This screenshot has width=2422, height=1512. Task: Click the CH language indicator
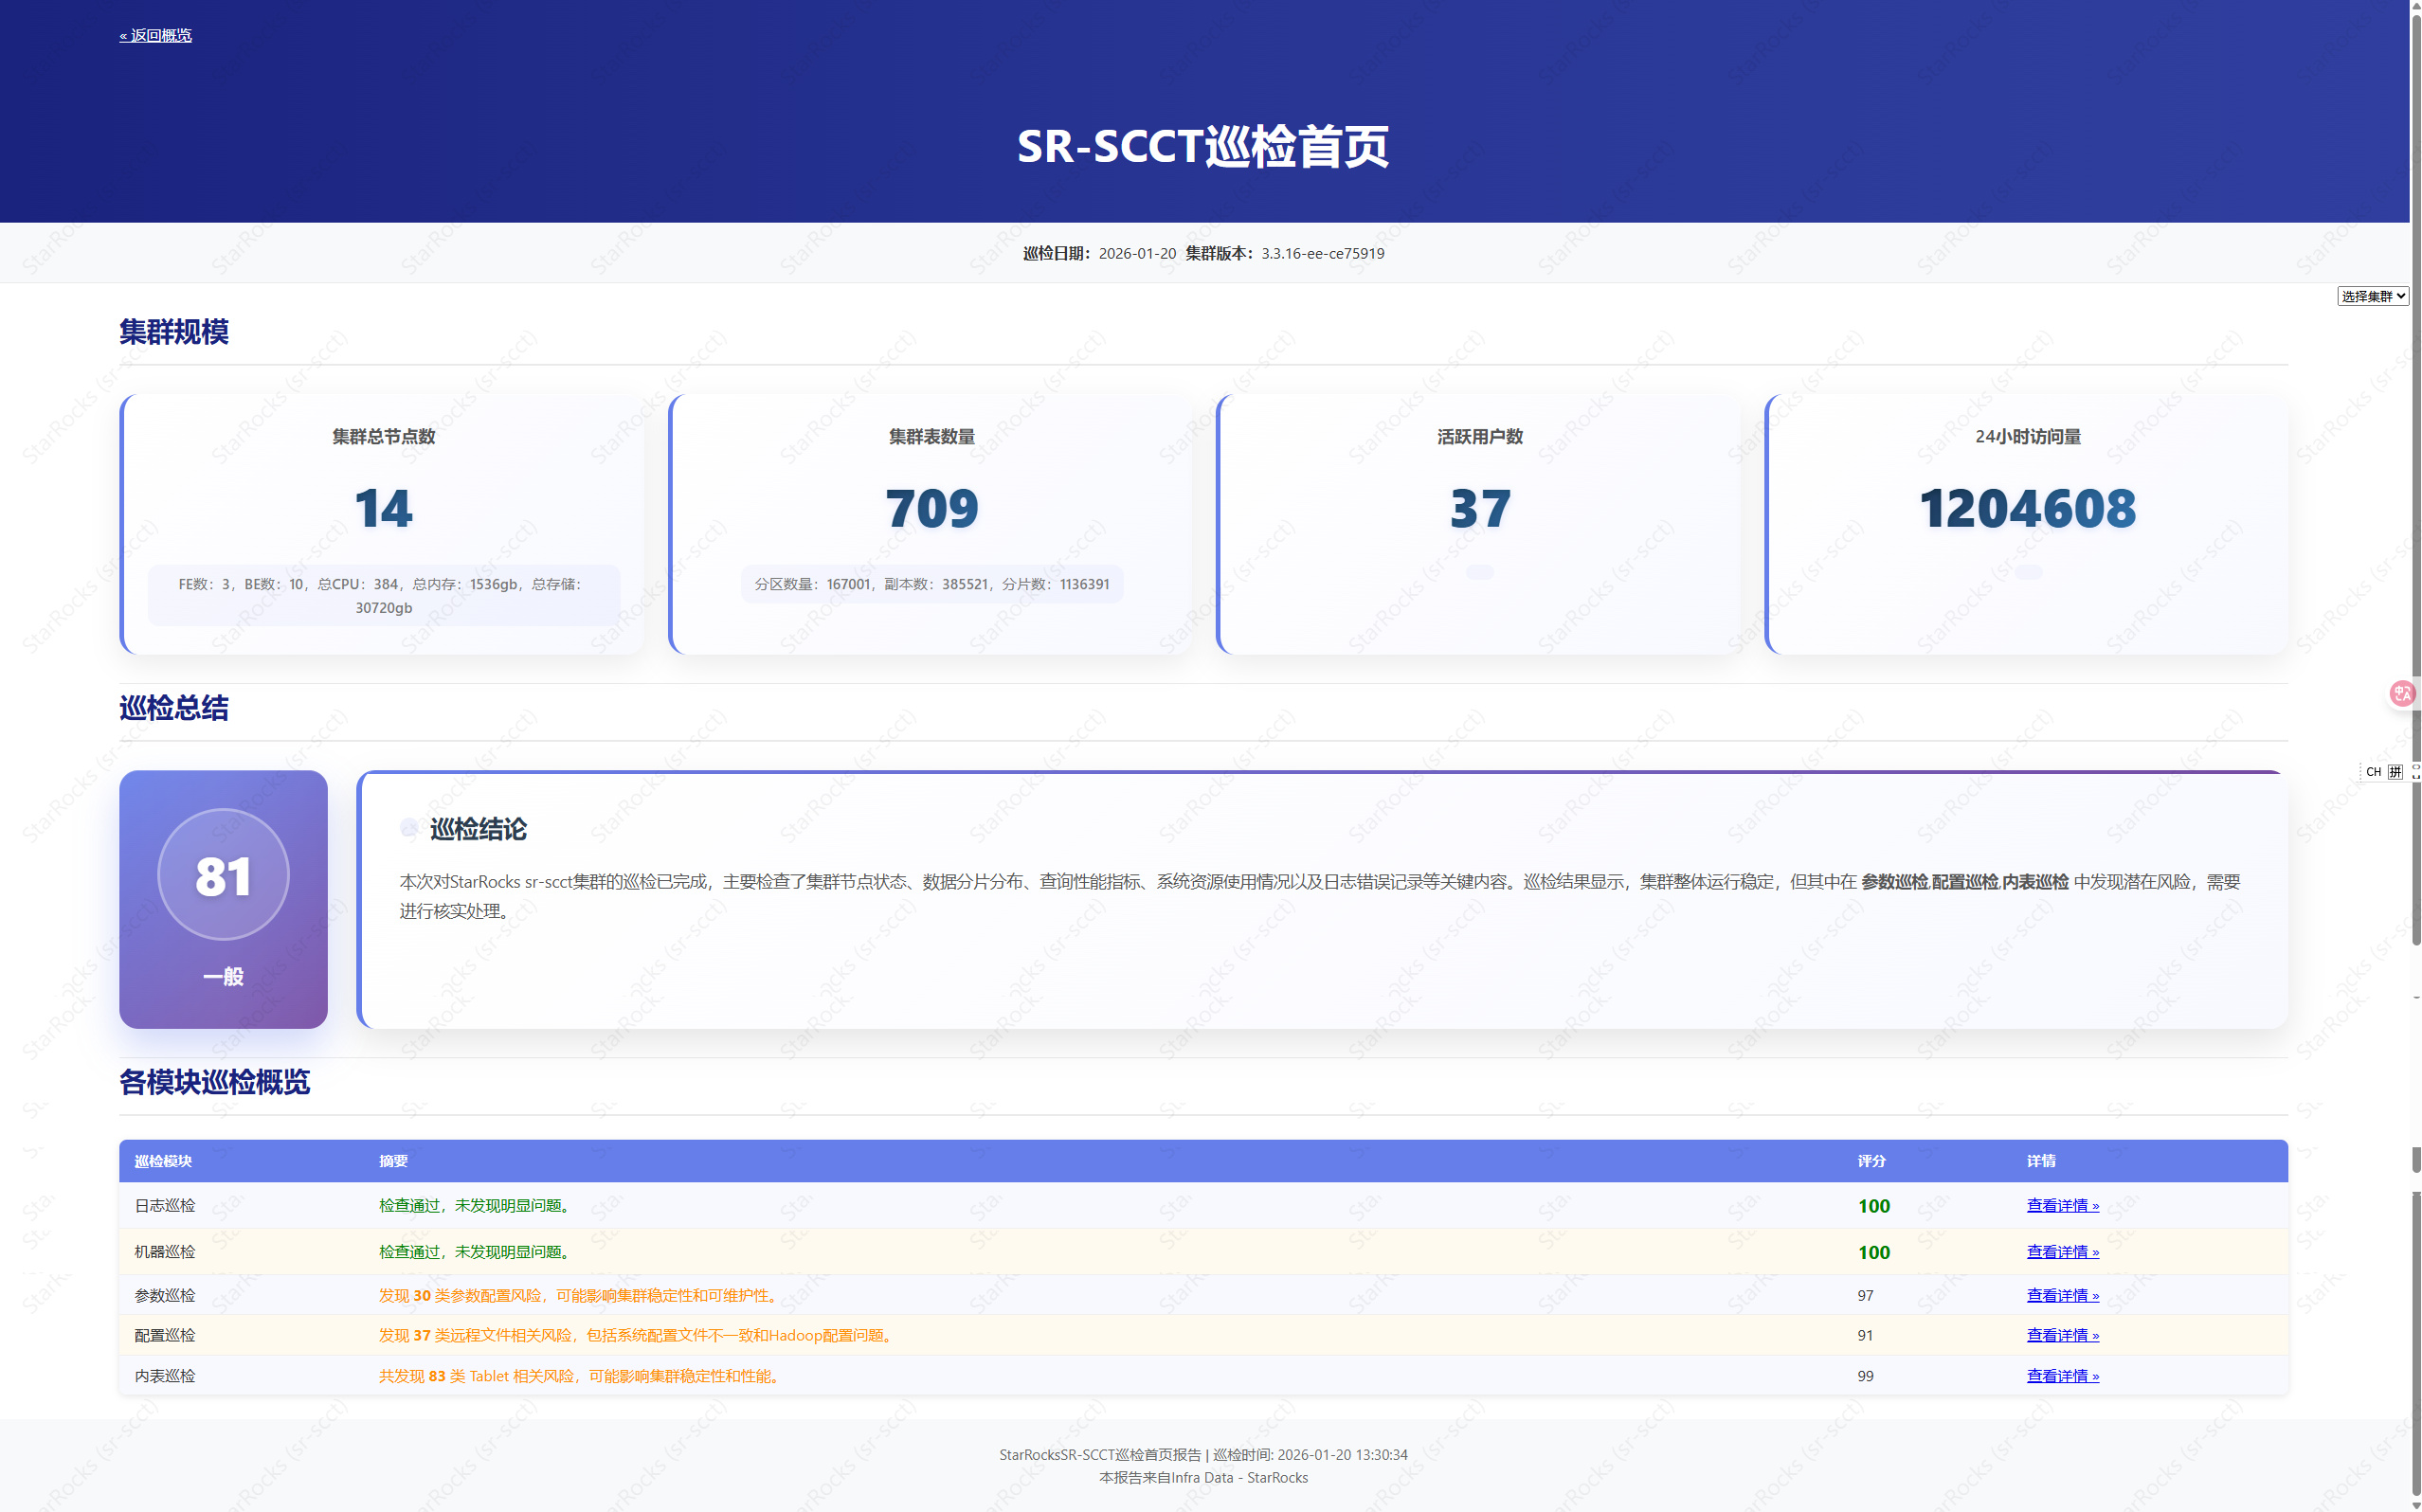pyautogui.click(x=2373, y=771)
